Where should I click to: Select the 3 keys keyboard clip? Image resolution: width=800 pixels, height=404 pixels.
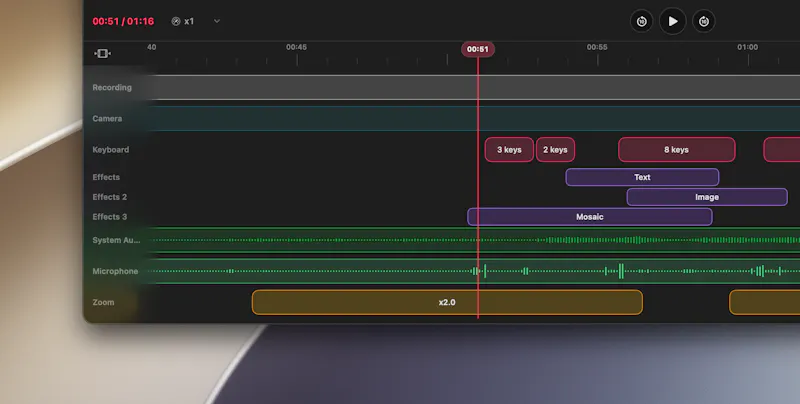point(509,150)
